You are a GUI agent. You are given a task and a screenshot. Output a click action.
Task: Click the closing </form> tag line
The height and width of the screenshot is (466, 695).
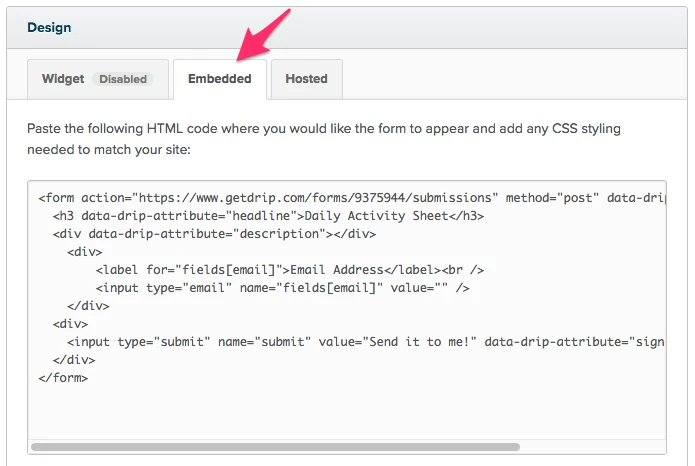point(63,378)
